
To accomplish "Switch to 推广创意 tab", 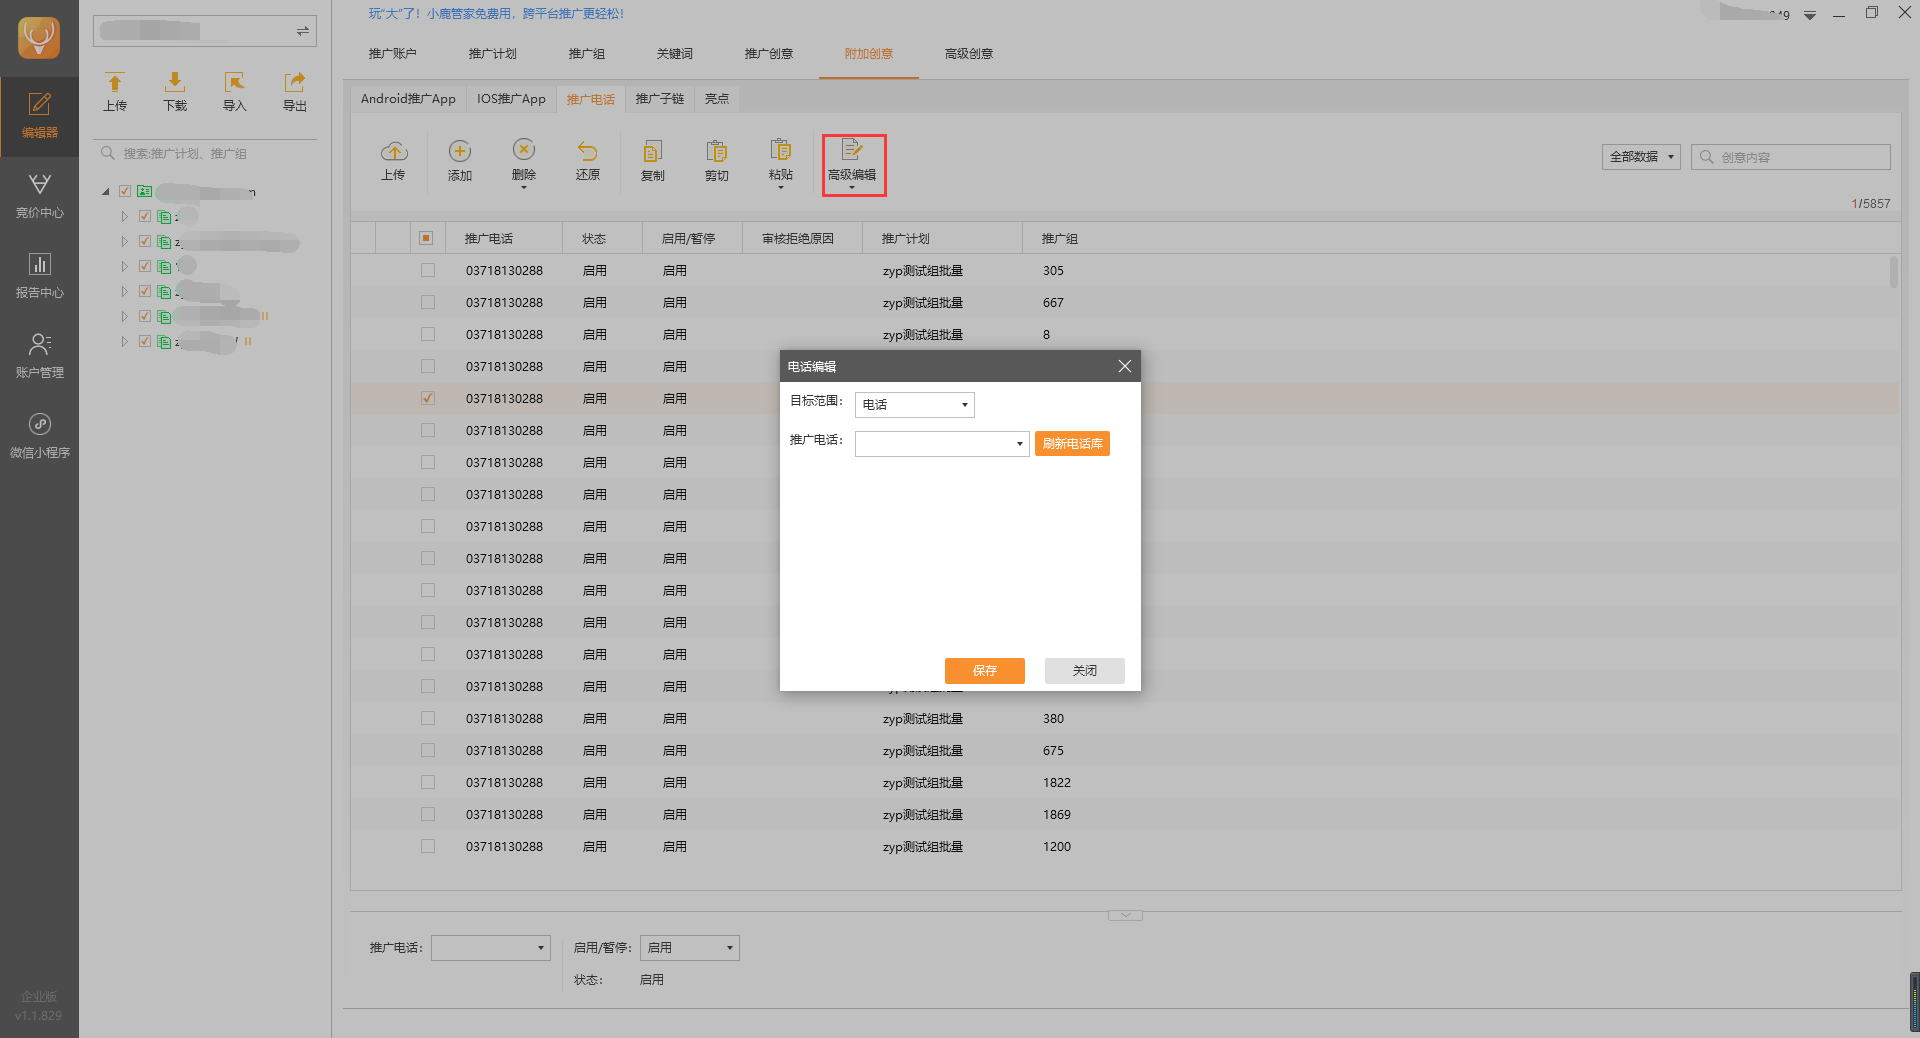I will [769, 54].
